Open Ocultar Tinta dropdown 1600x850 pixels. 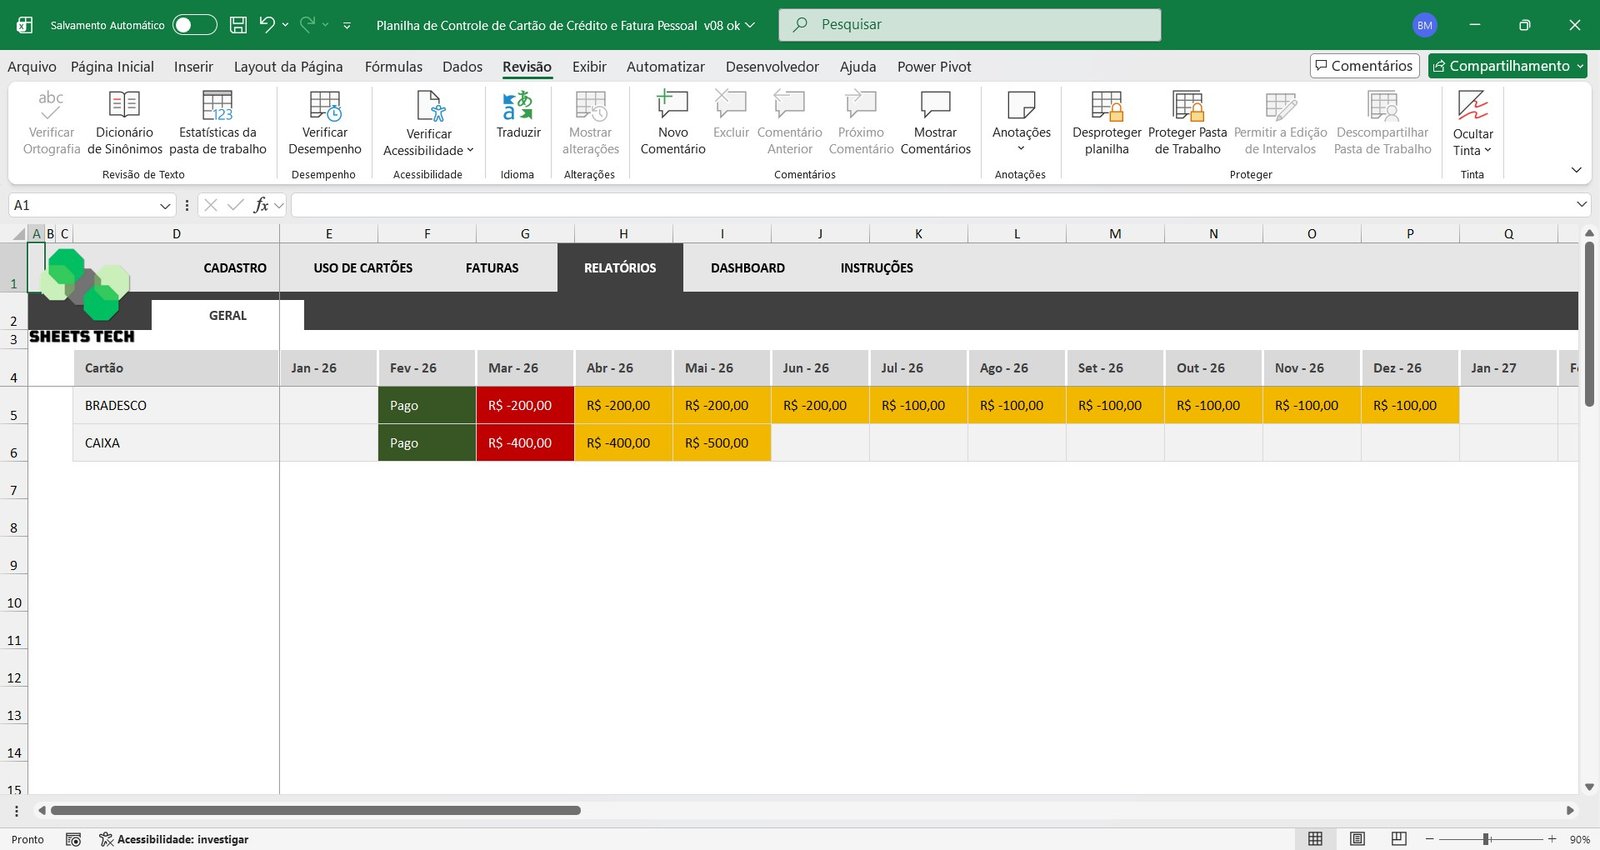[x=1472, y=142]
